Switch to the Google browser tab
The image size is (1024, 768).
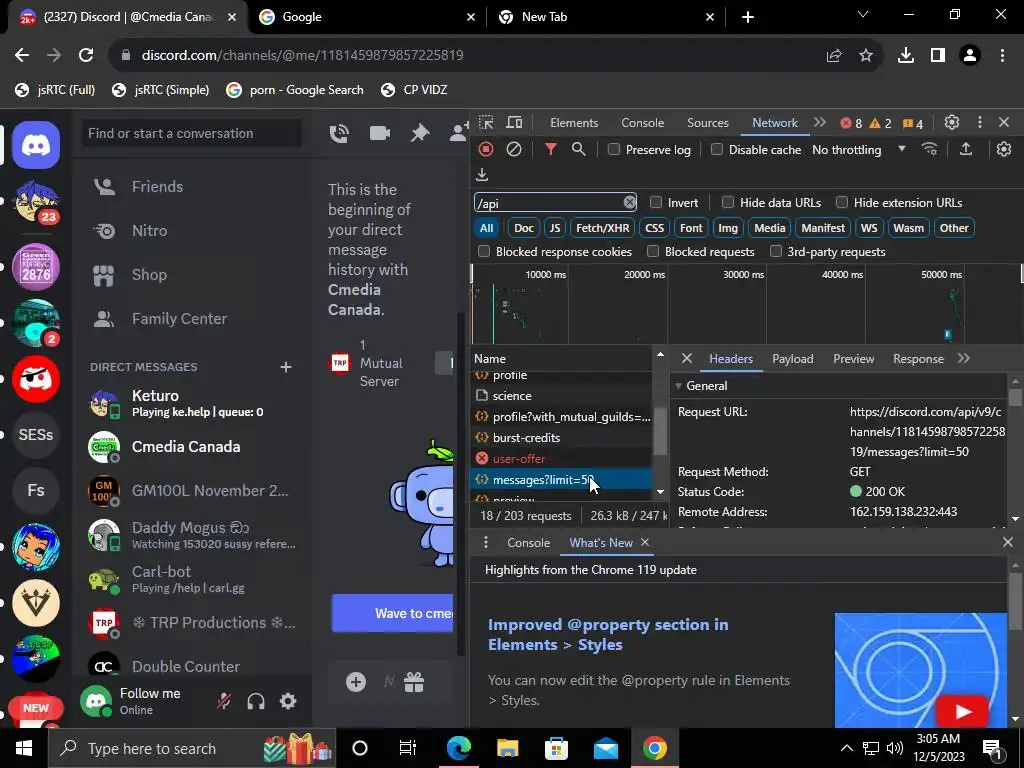click(366, 17)
